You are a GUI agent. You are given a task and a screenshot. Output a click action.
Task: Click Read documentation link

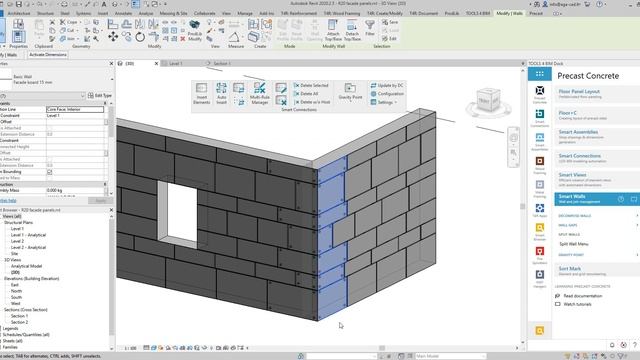582,296
